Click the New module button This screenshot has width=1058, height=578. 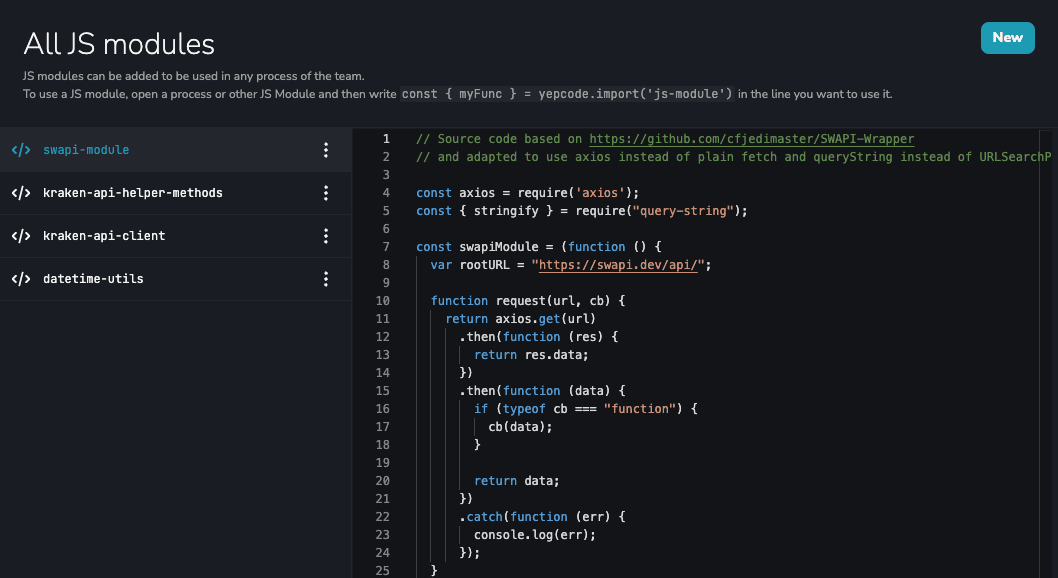pyautogui.click(x=1007, y=38)
